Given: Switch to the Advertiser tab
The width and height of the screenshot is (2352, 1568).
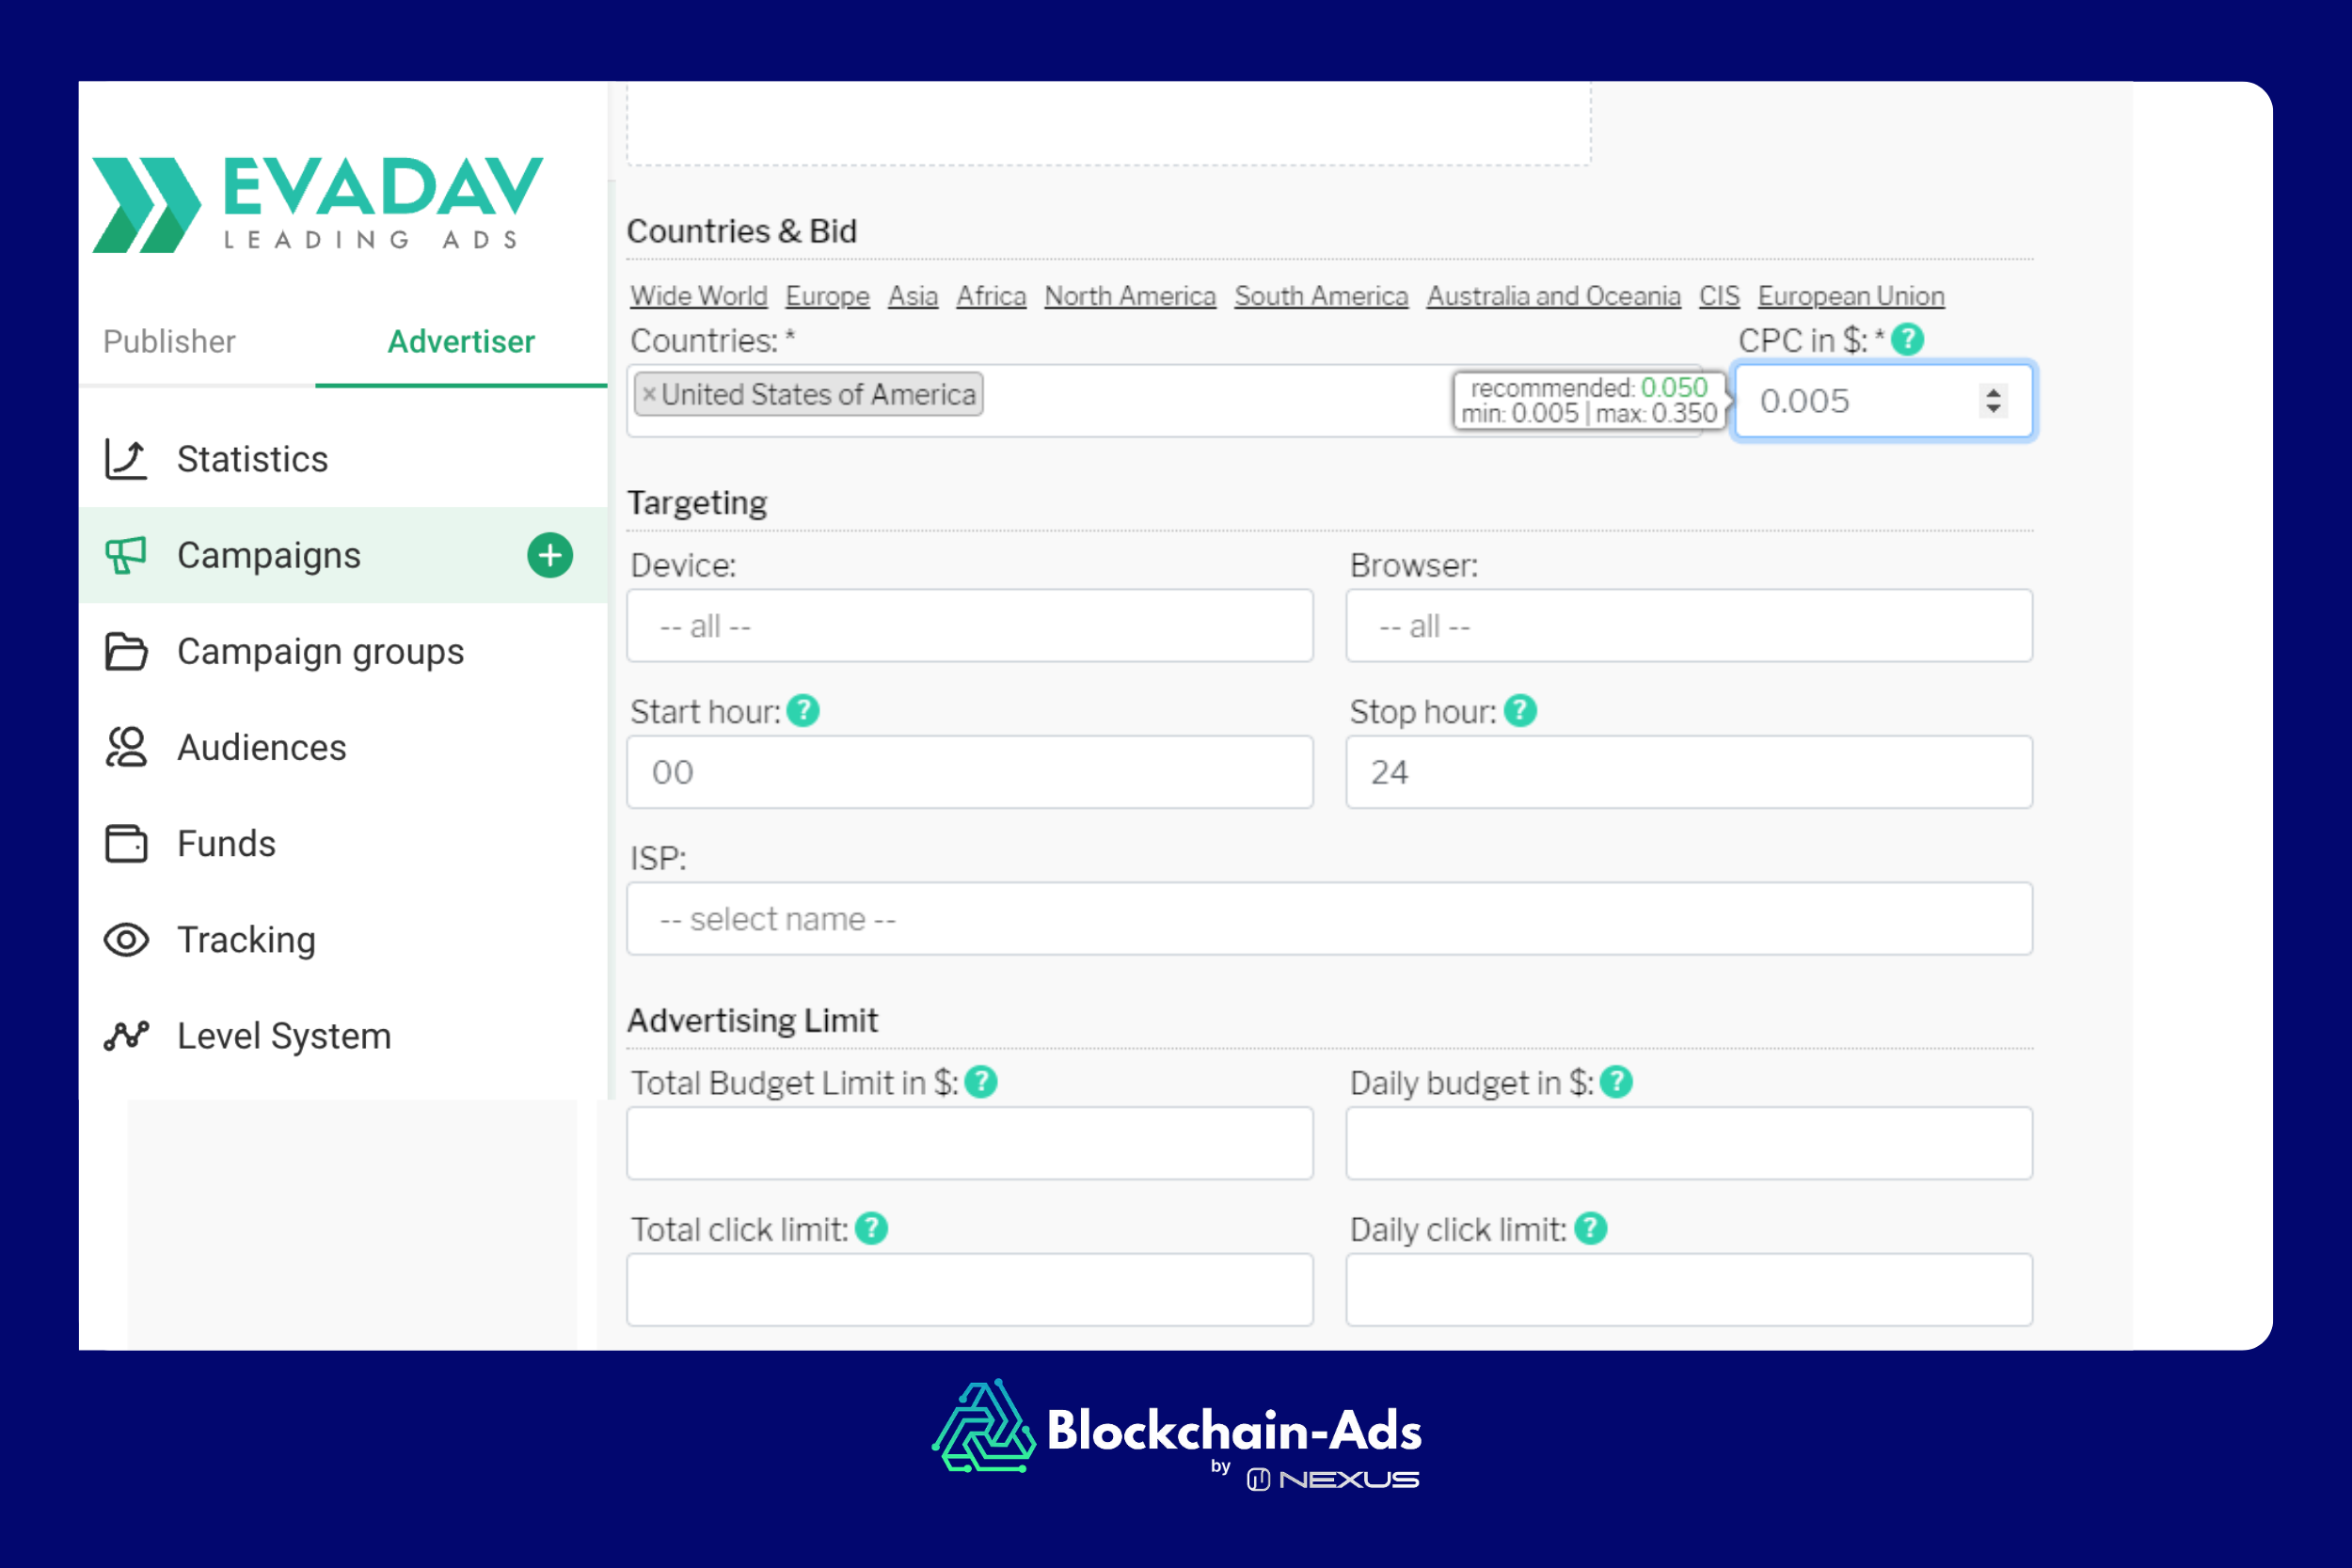Looking at the screenshot, I should point(461,342).
